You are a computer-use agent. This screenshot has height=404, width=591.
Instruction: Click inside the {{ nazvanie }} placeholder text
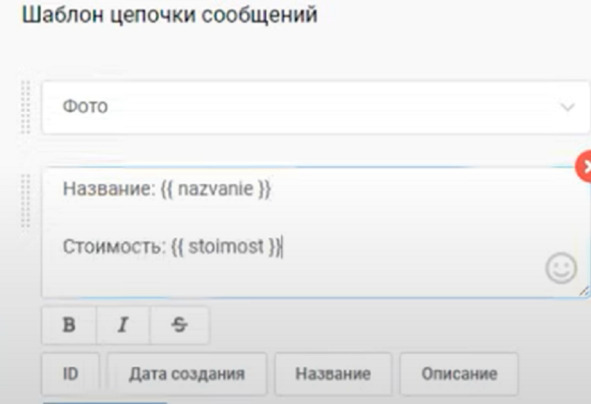coord(216,189)
